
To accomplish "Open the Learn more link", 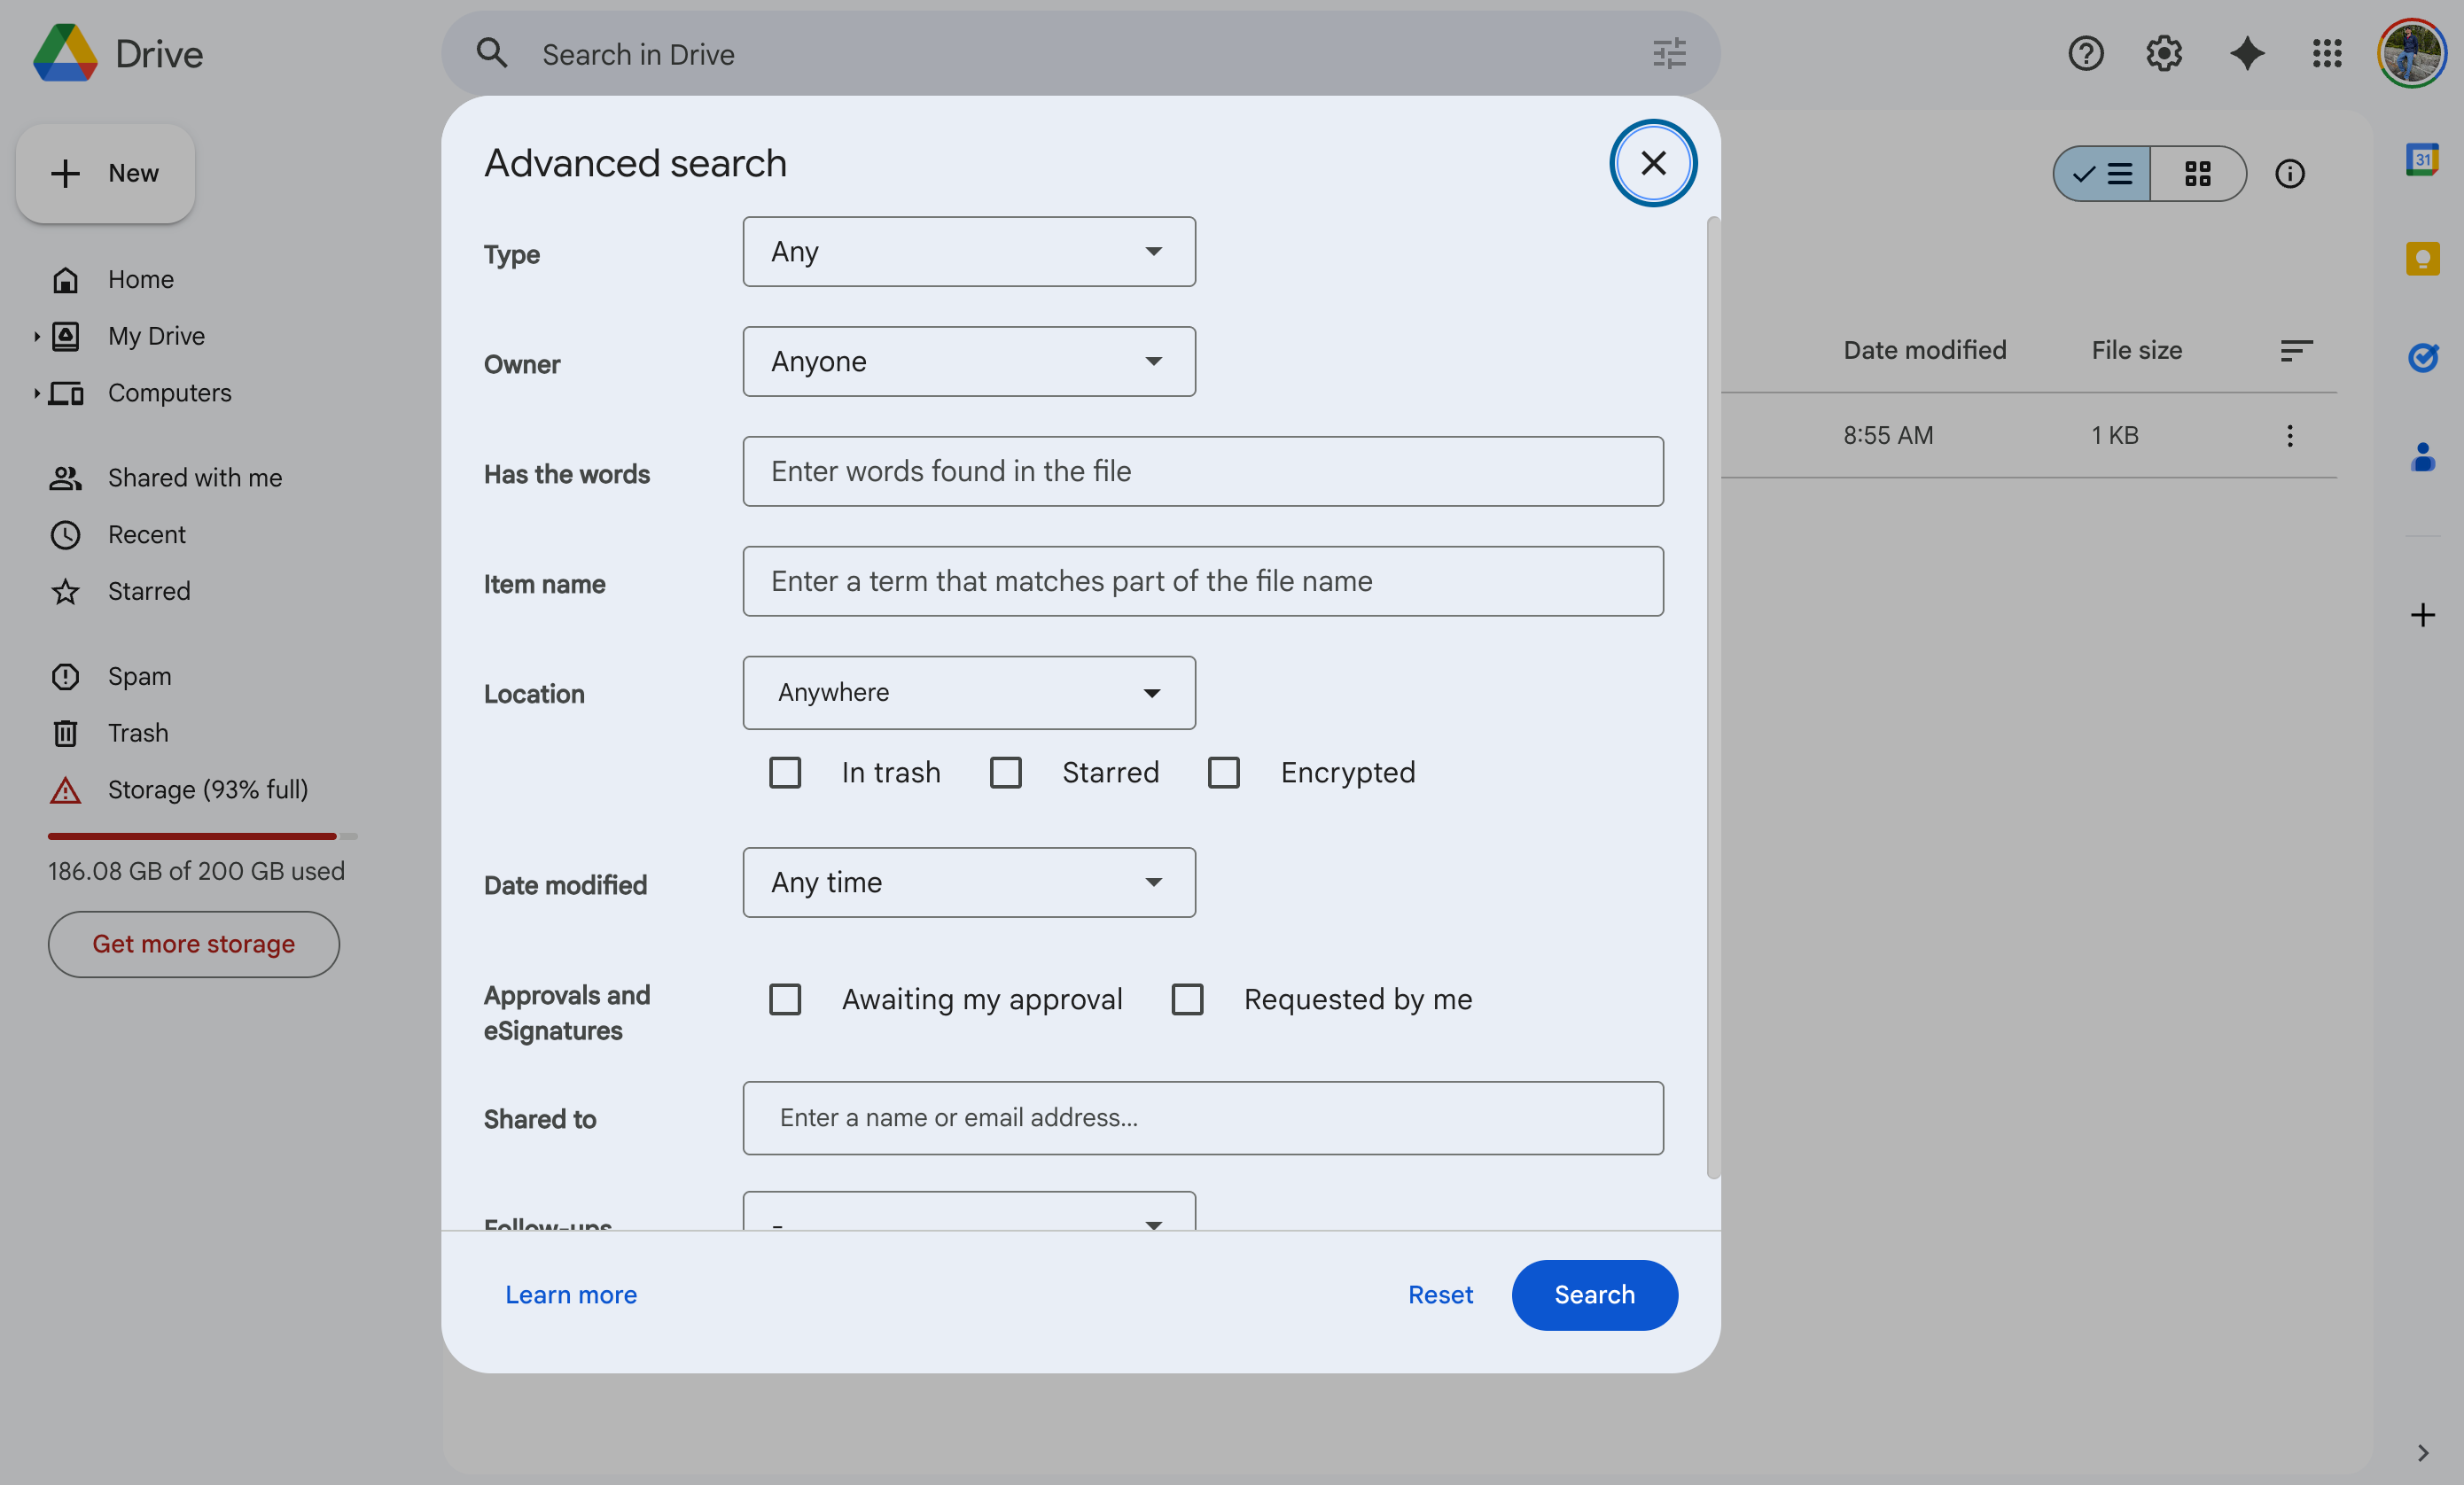I will coord(570,1294).
